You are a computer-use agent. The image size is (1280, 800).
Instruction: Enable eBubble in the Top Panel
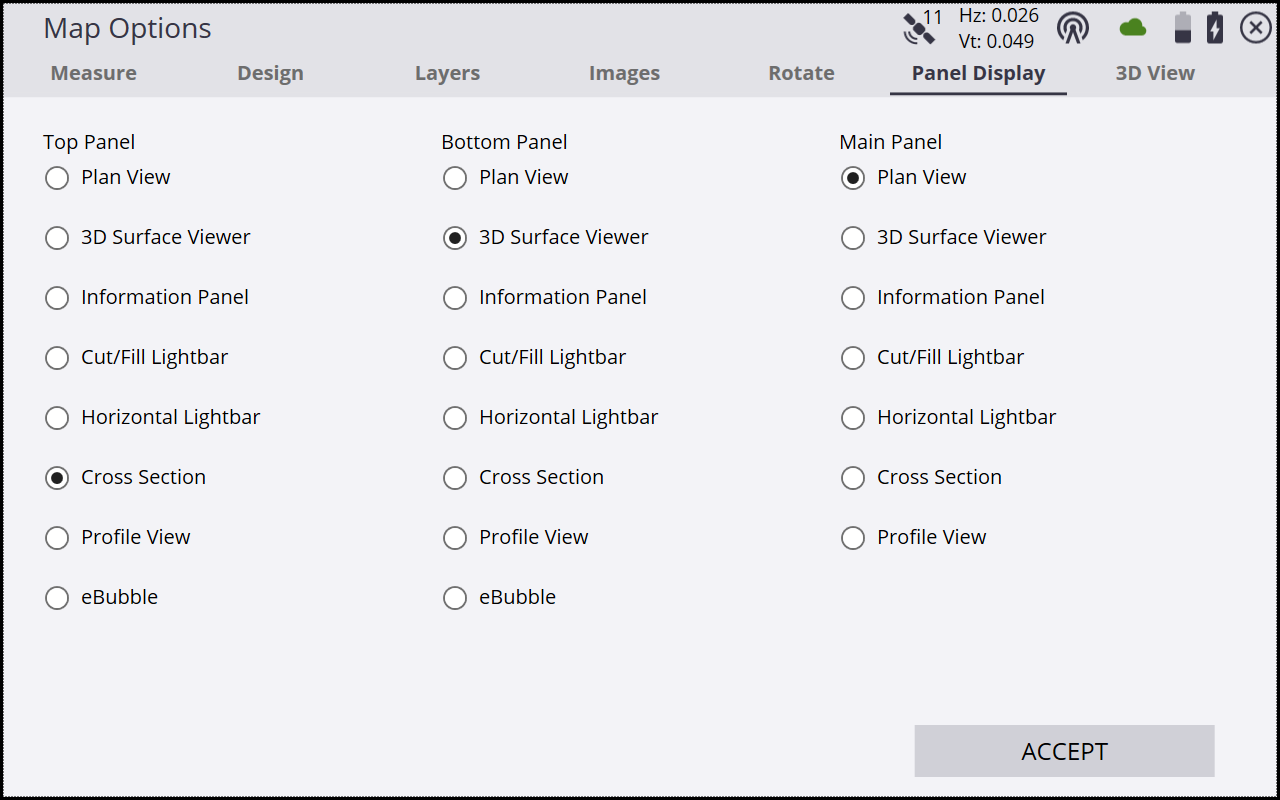pos(57,597)
